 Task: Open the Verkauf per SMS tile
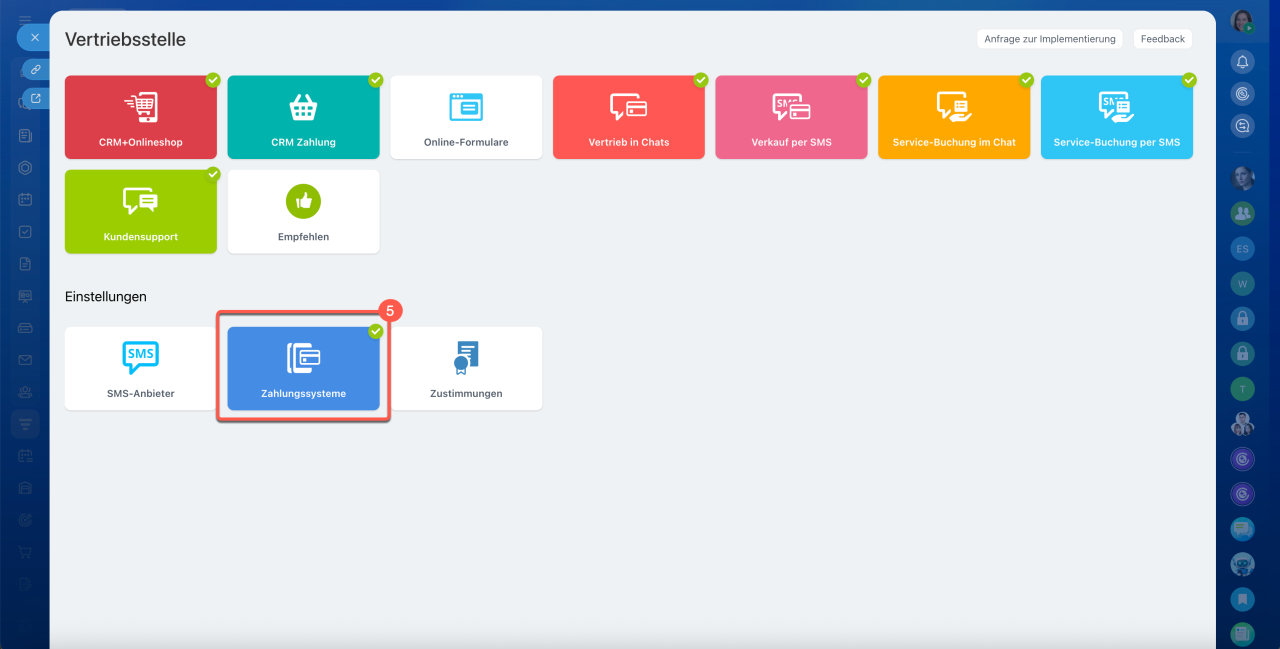791,117
